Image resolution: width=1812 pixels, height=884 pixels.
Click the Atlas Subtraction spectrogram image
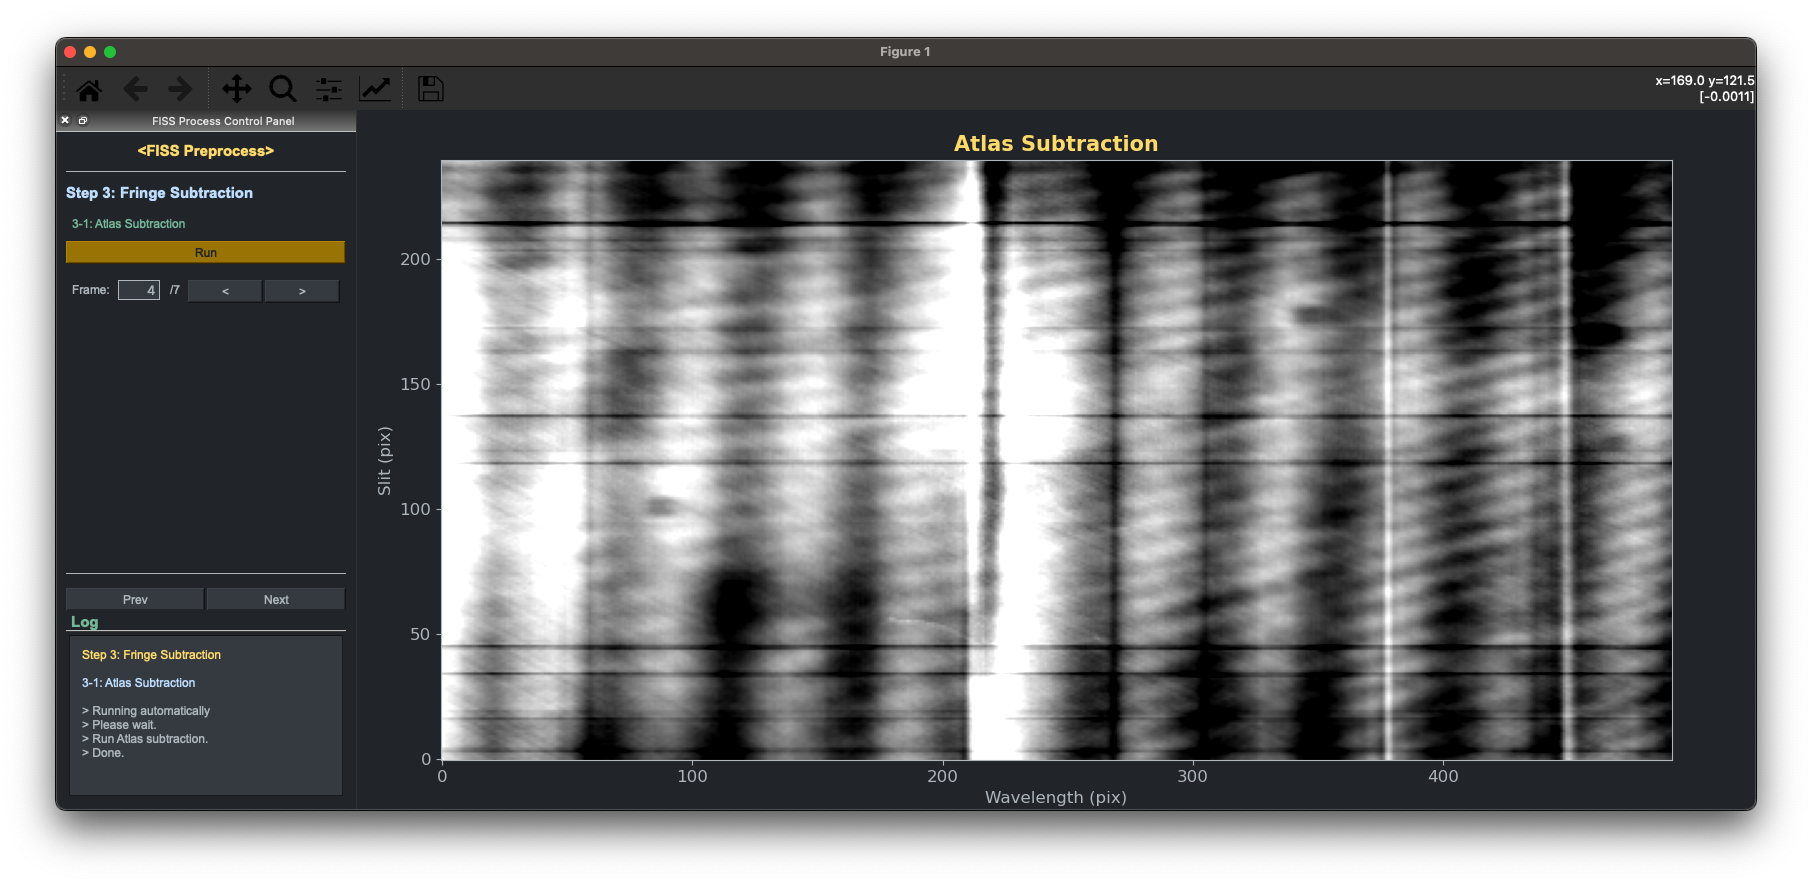point(1056,460)
